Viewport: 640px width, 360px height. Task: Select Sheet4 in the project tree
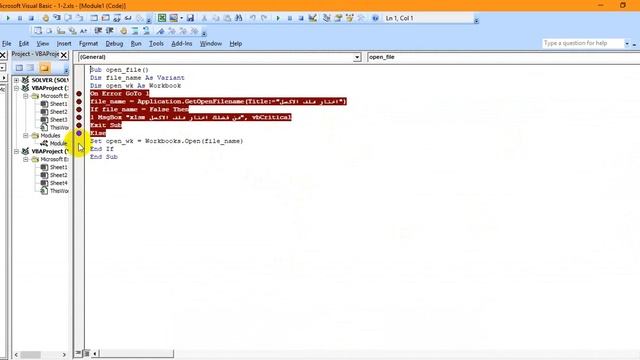(54, 183)
